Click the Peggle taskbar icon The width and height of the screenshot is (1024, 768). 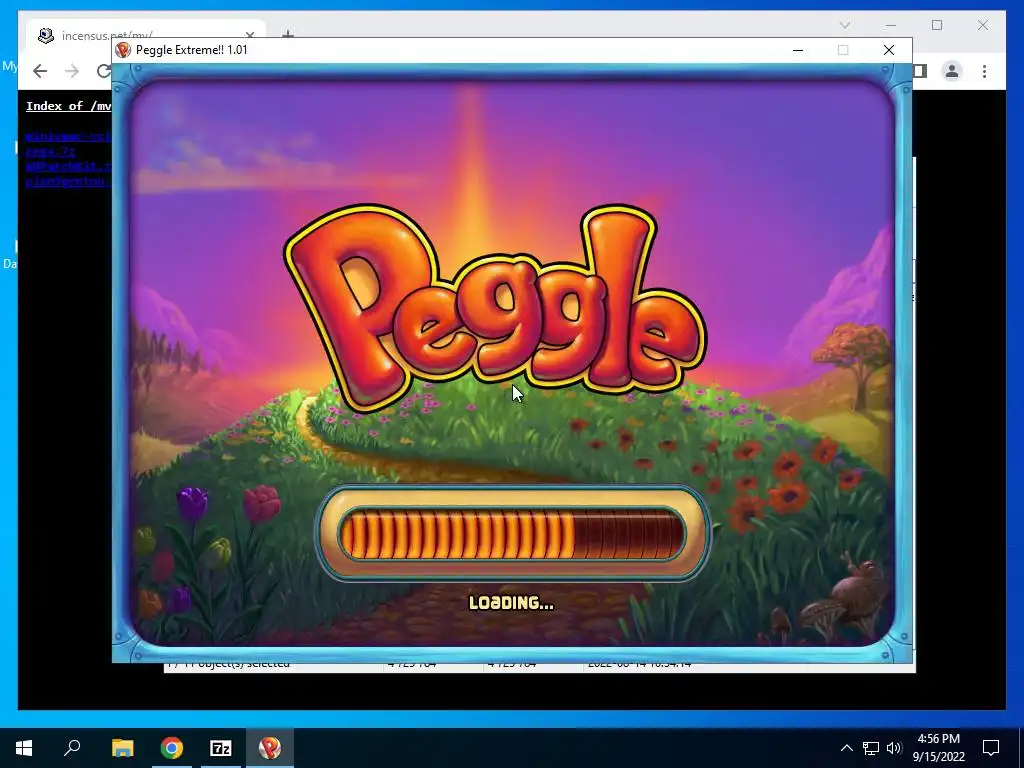coord(270,748)
